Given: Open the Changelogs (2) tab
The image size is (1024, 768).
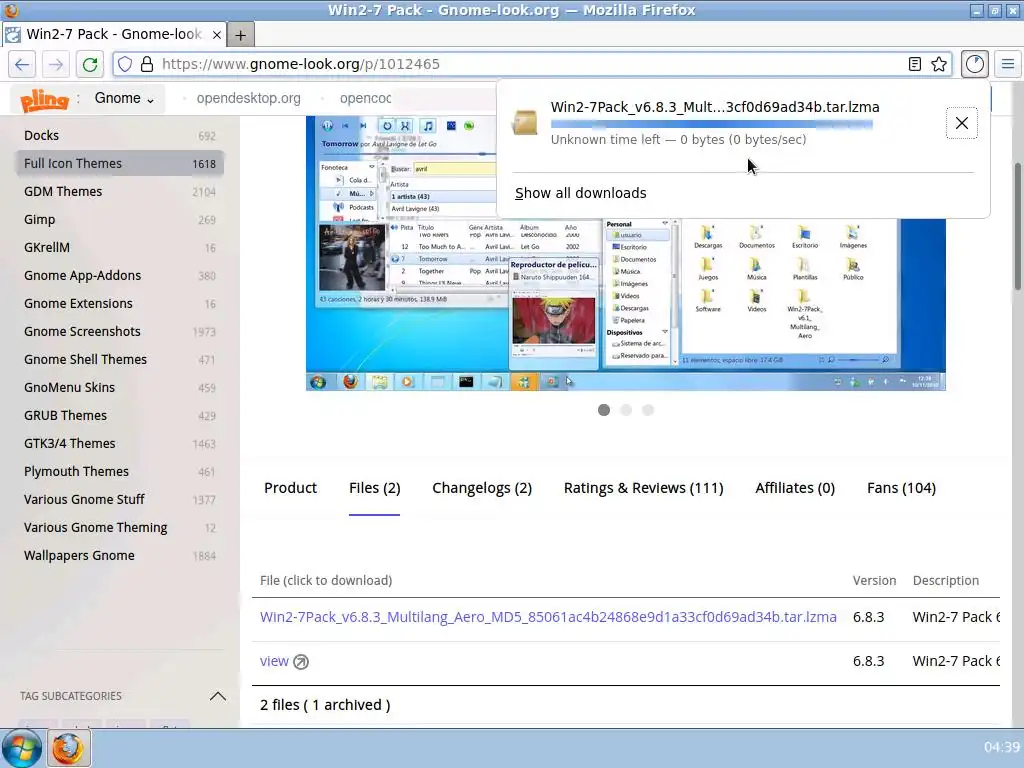Looking at the screenshot, I should point(482,488).
